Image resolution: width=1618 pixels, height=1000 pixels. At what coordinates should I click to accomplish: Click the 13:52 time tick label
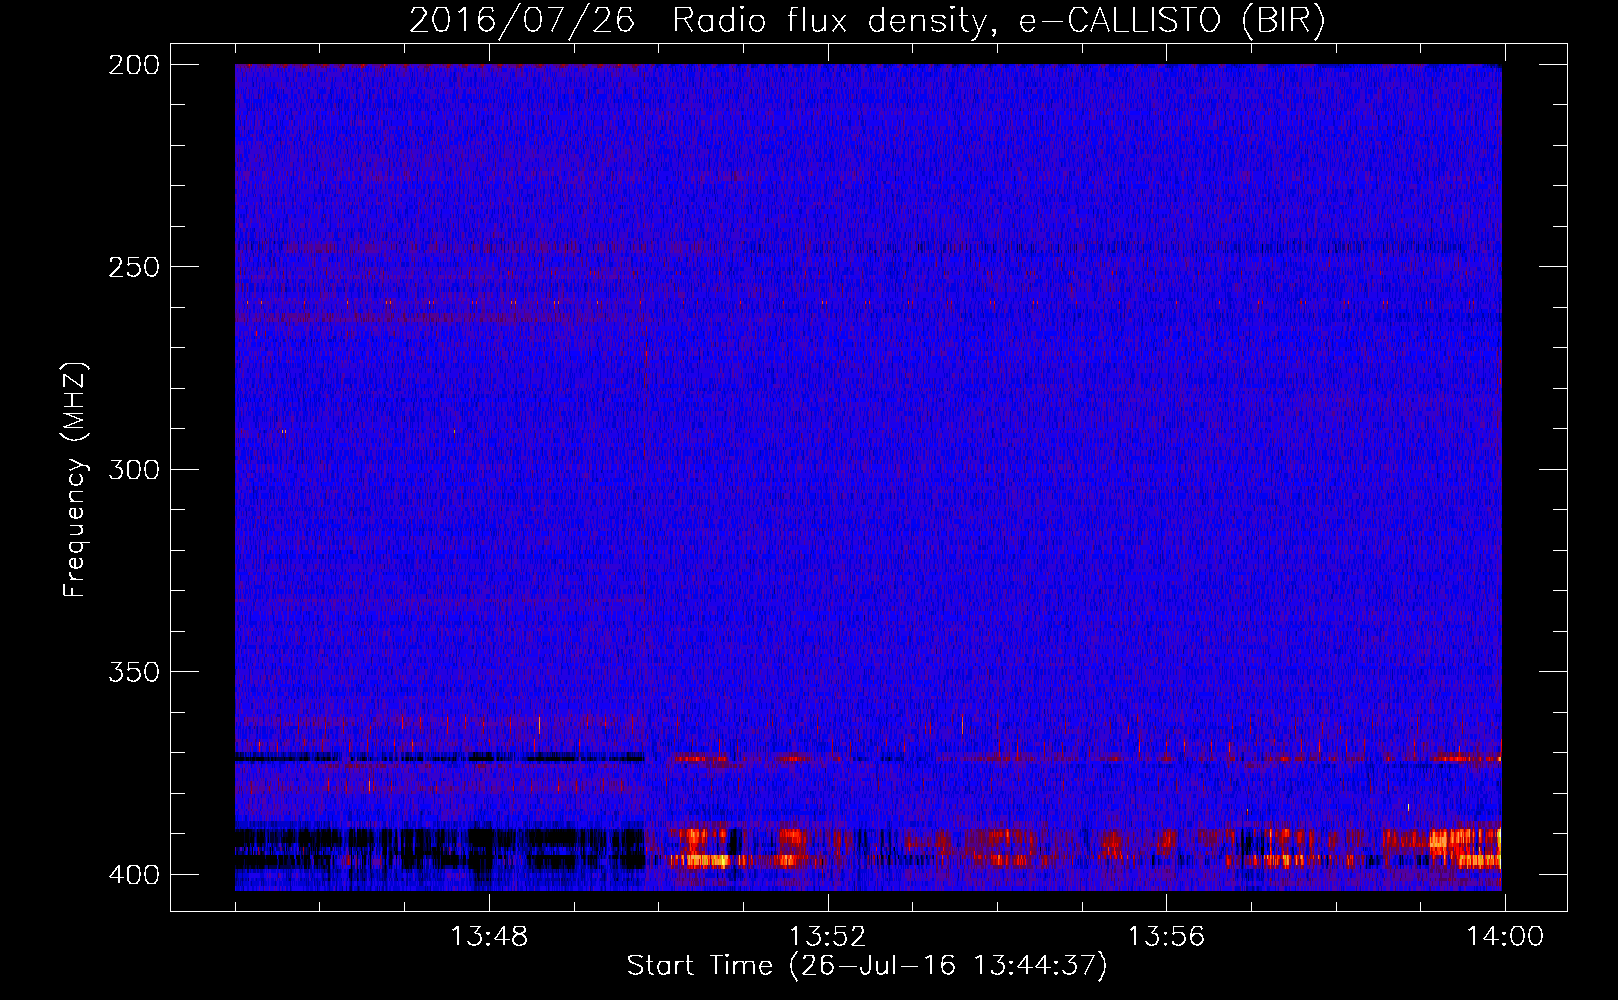click(x=827, y=937)
